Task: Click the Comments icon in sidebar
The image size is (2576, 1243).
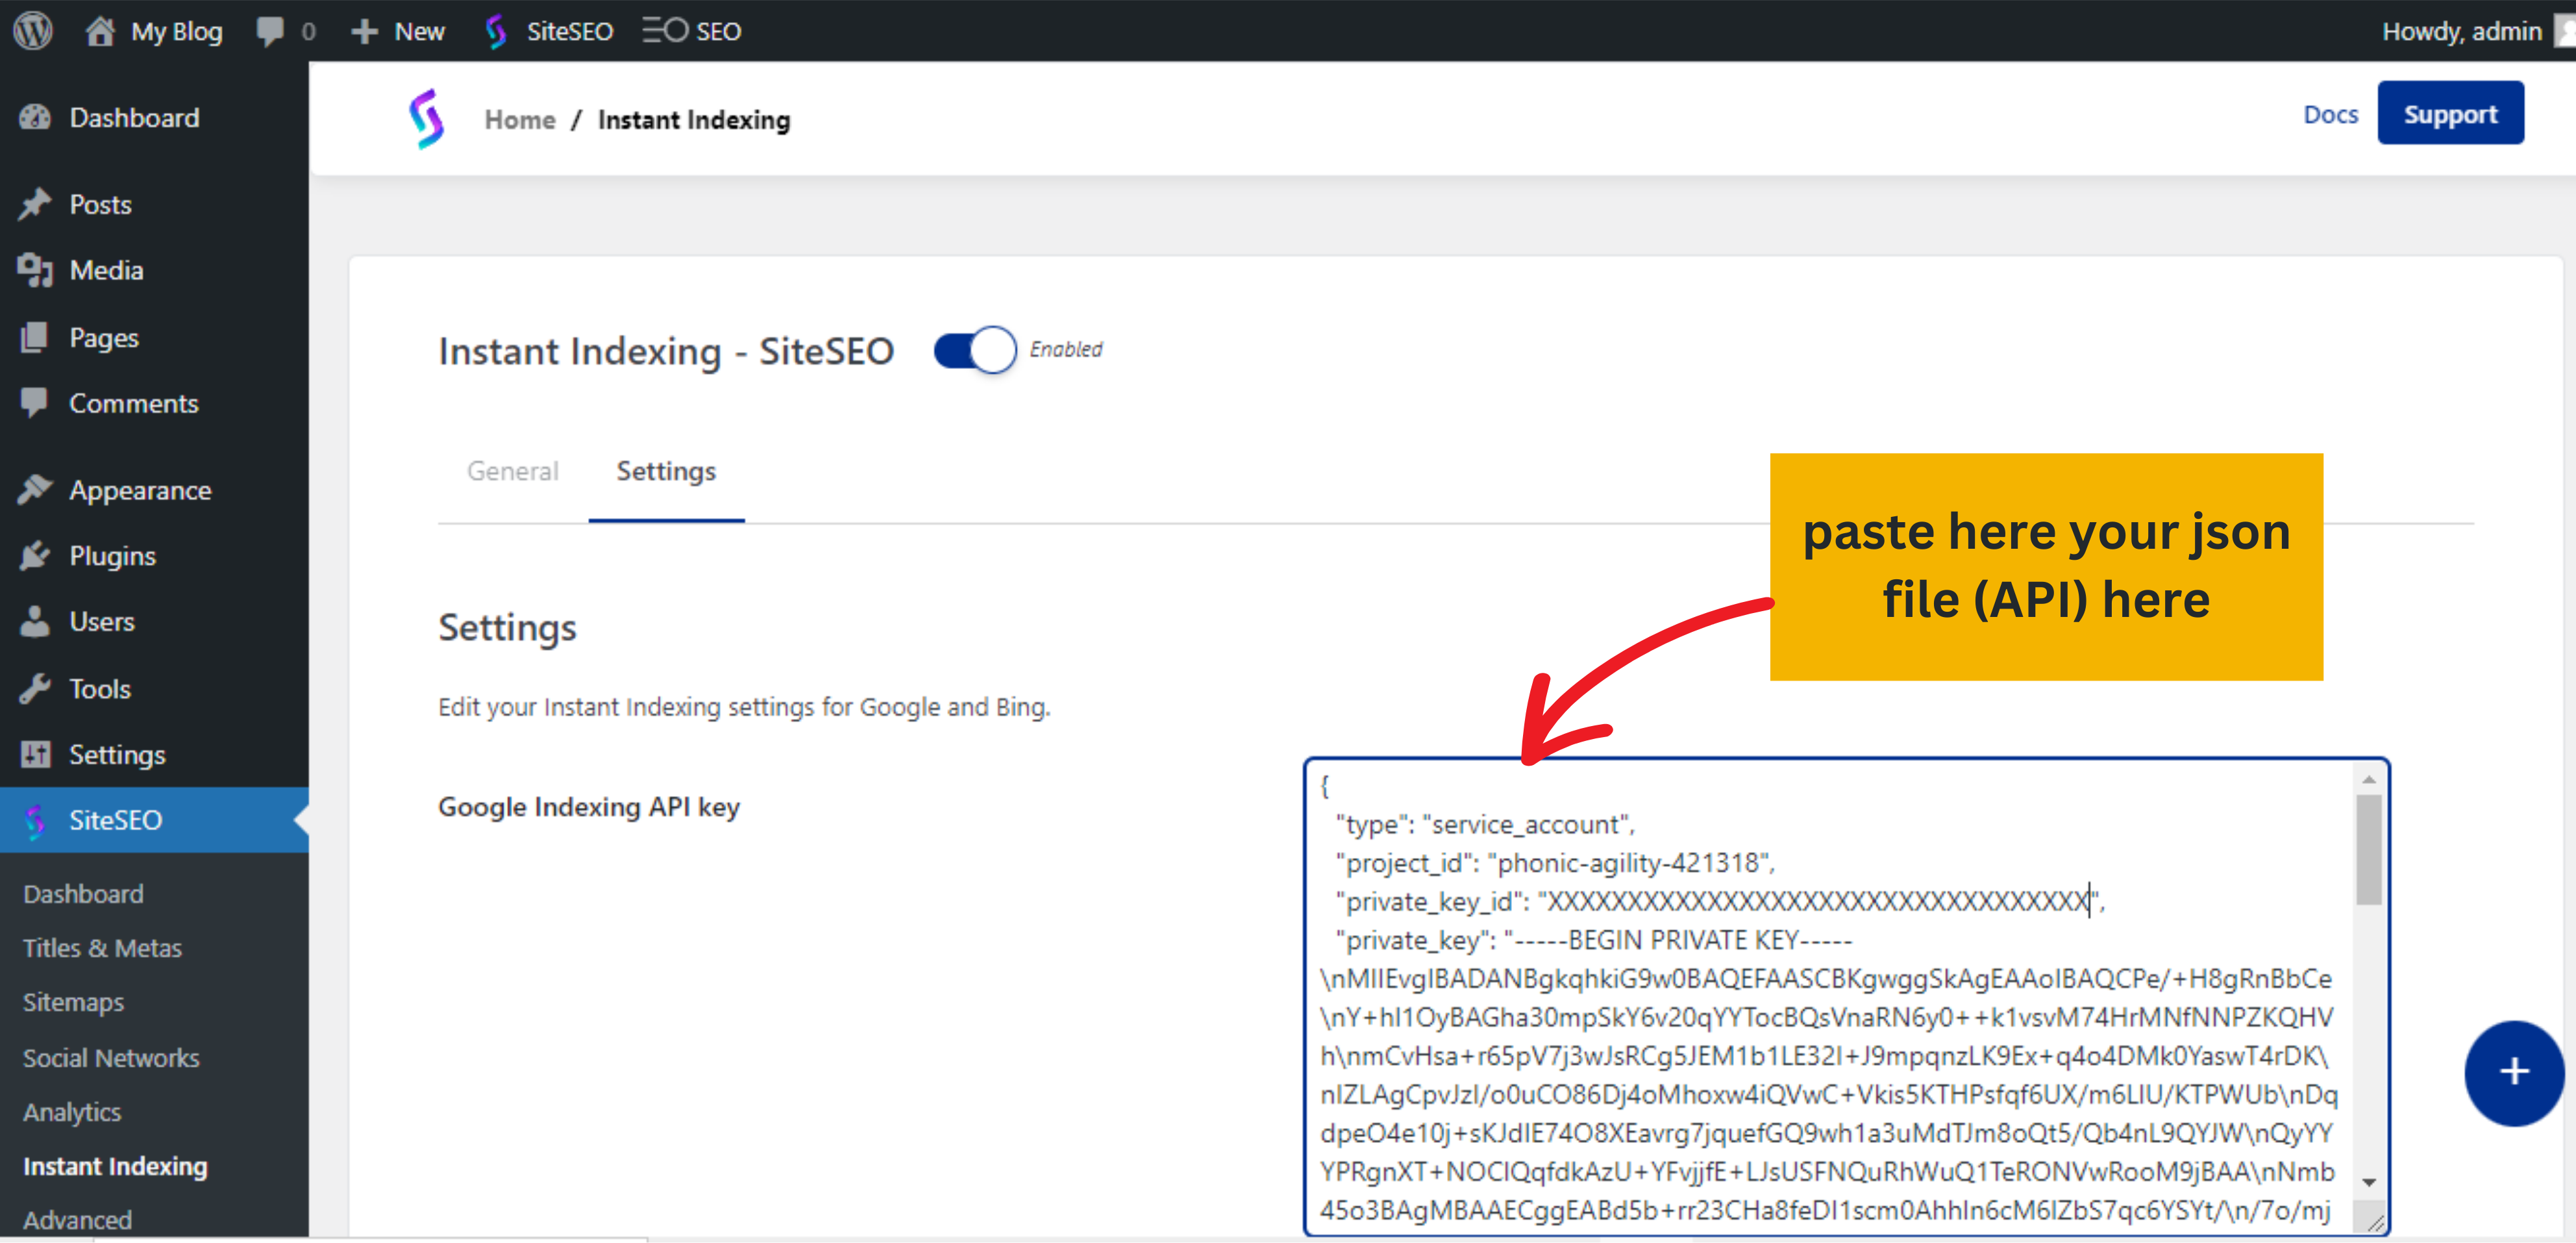Action: point(35,403)
